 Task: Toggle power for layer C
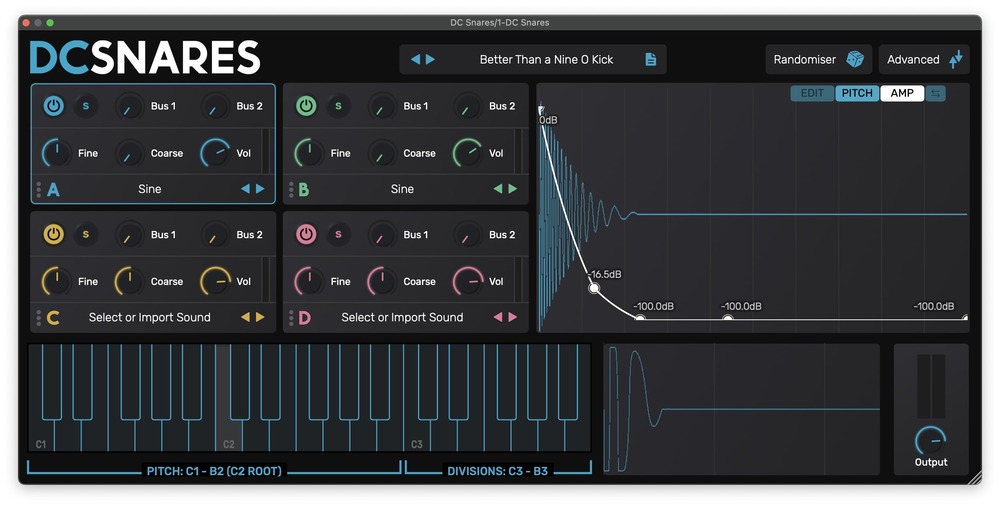[x=54, y=234]
